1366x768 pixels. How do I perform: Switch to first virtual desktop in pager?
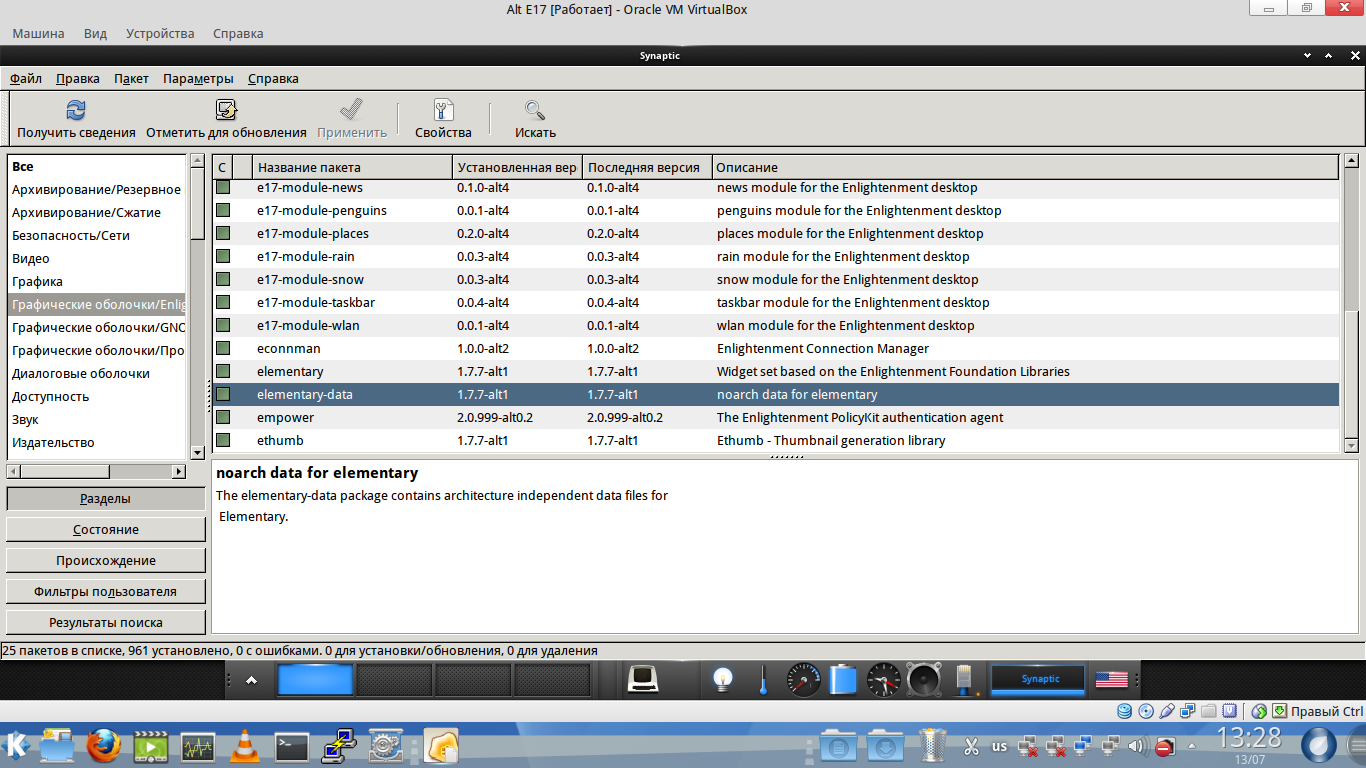315,680
